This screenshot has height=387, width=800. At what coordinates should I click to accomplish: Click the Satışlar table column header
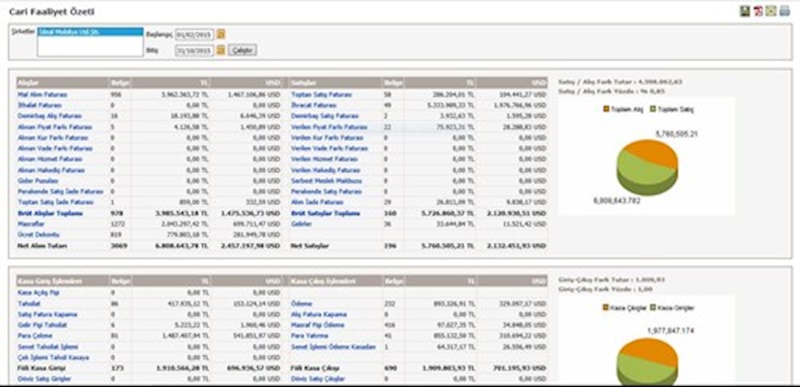pos(336,83)
